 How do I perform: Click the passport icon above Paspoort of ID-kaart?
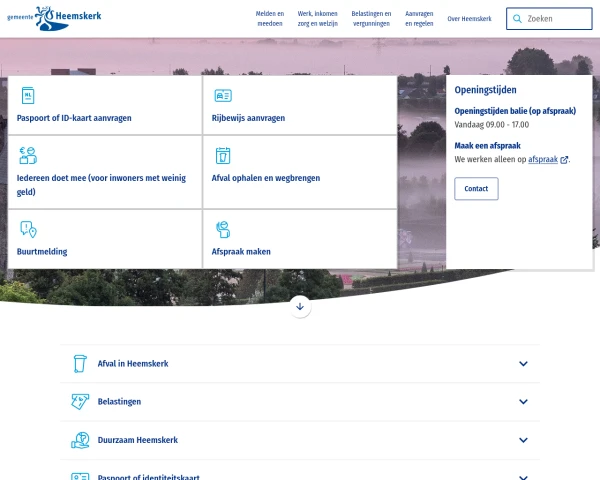(x=28, y=95)
